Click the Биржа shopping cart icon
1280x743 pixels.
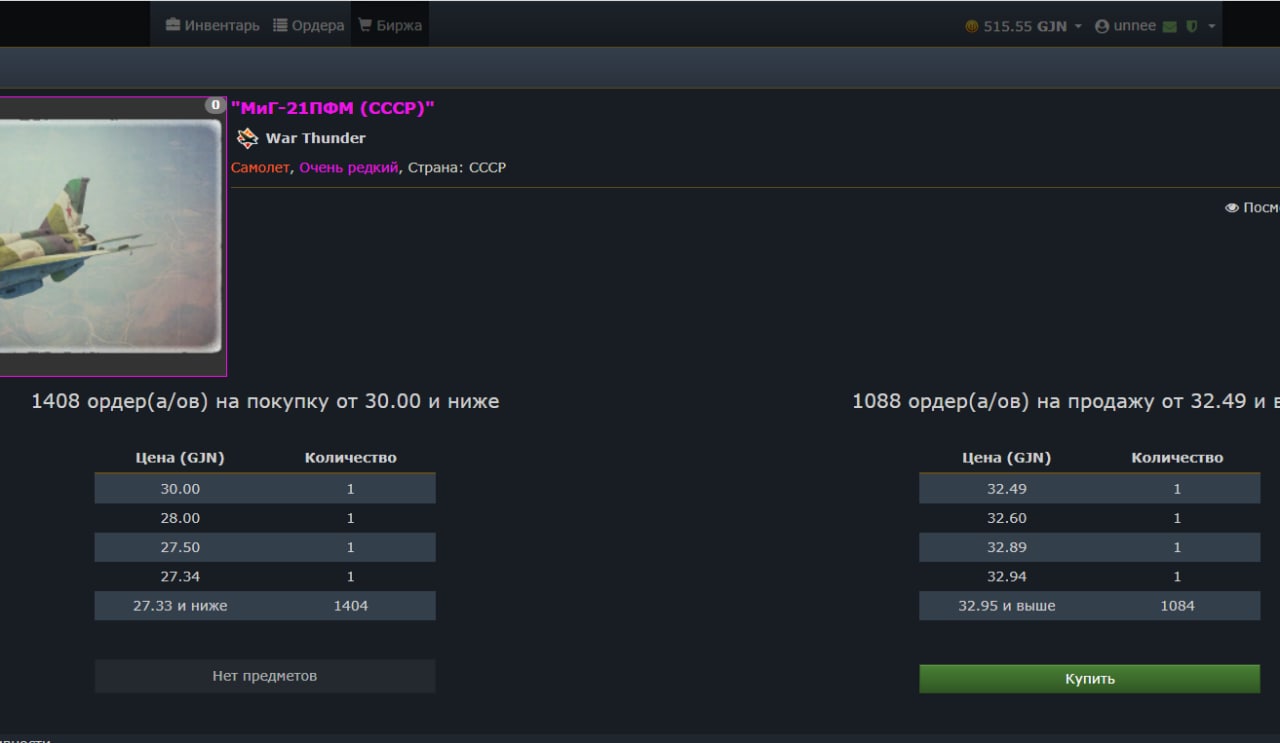click(365, 26)
